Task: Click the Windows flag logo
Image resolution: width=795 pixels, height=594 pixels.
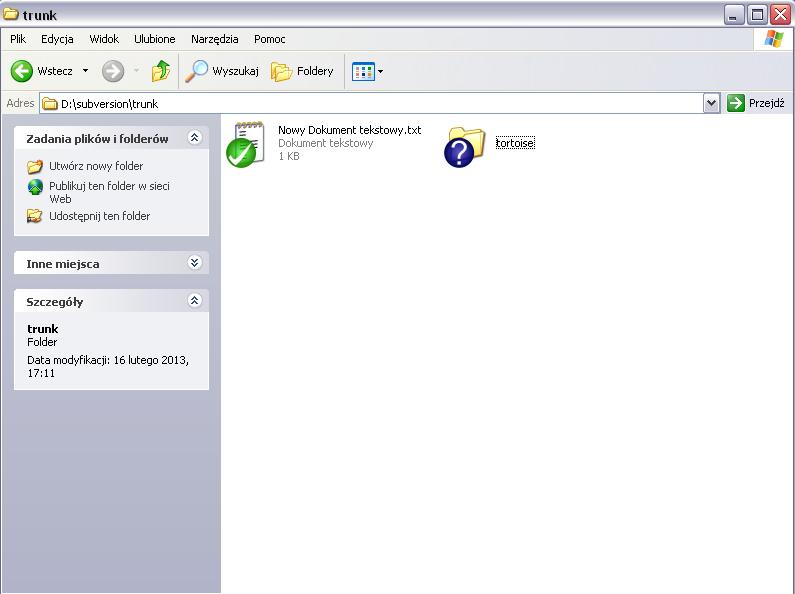Action: 773,39
